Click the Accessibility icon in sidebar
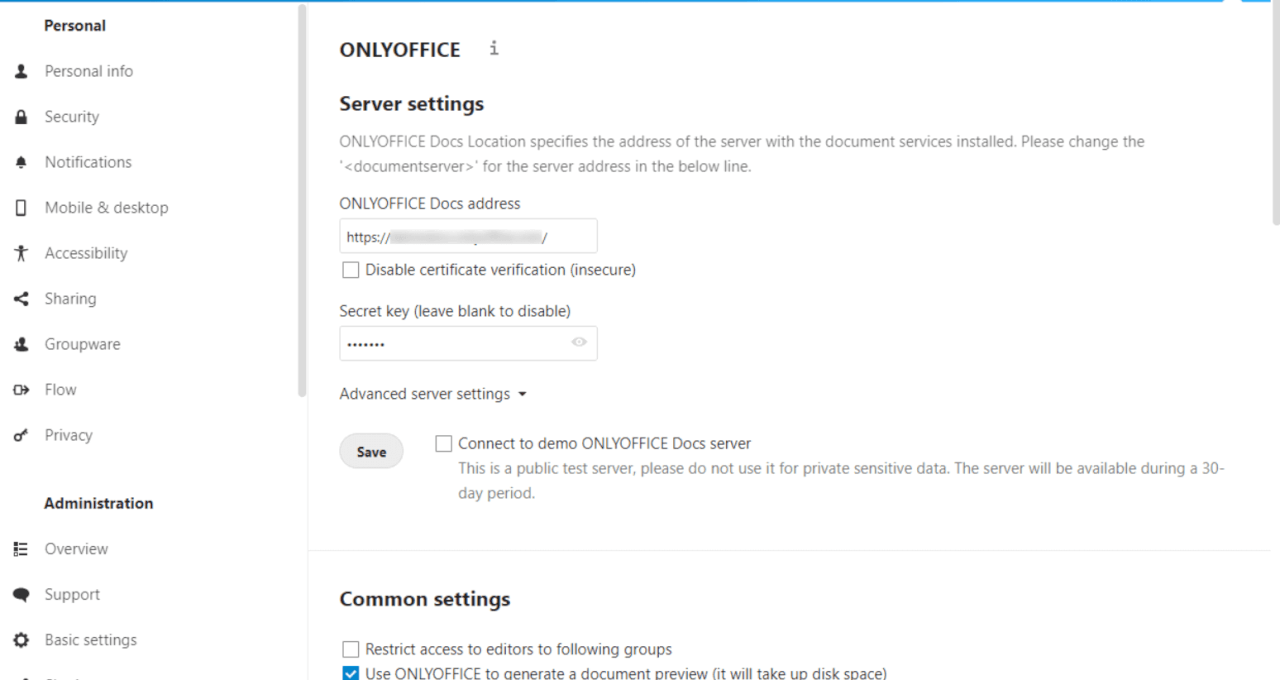This screenshot has height=680, width=1280. pyautogui.click(x=21, y=252)
